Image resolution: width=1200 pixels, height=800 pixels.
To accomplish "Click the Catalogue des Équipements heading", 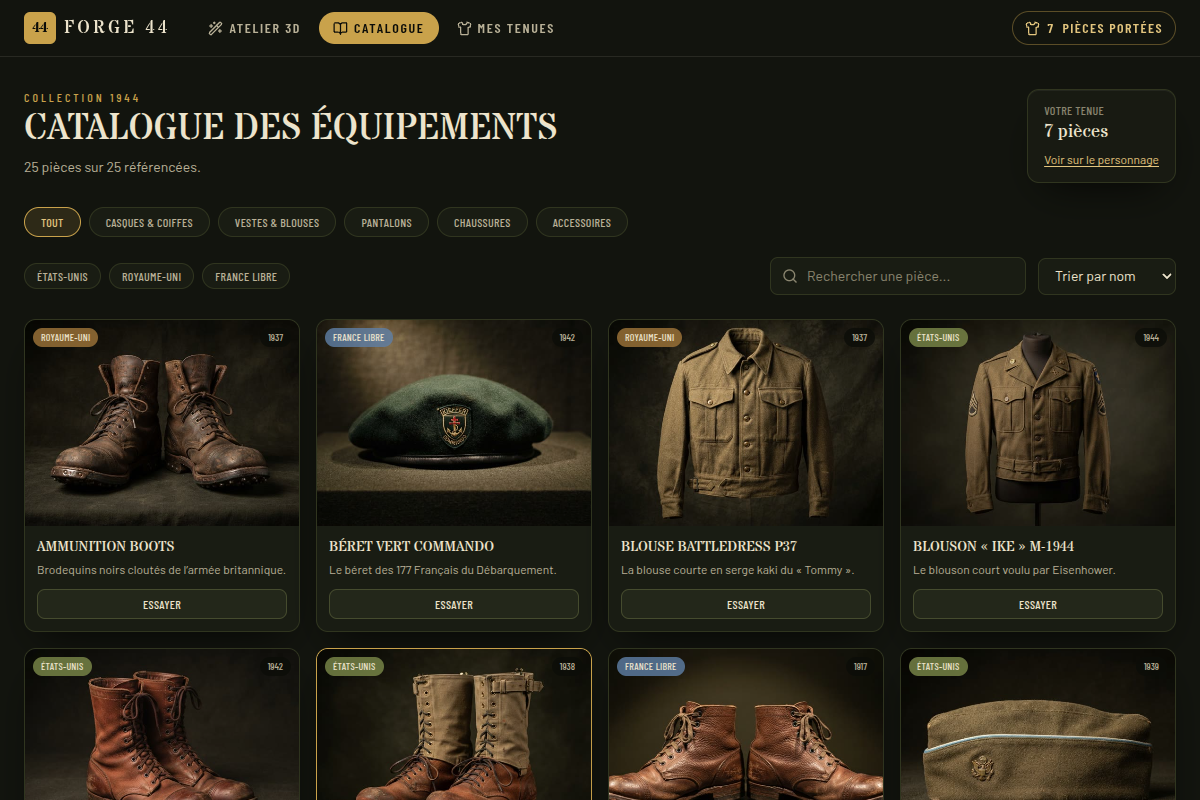I will (290, 127).
